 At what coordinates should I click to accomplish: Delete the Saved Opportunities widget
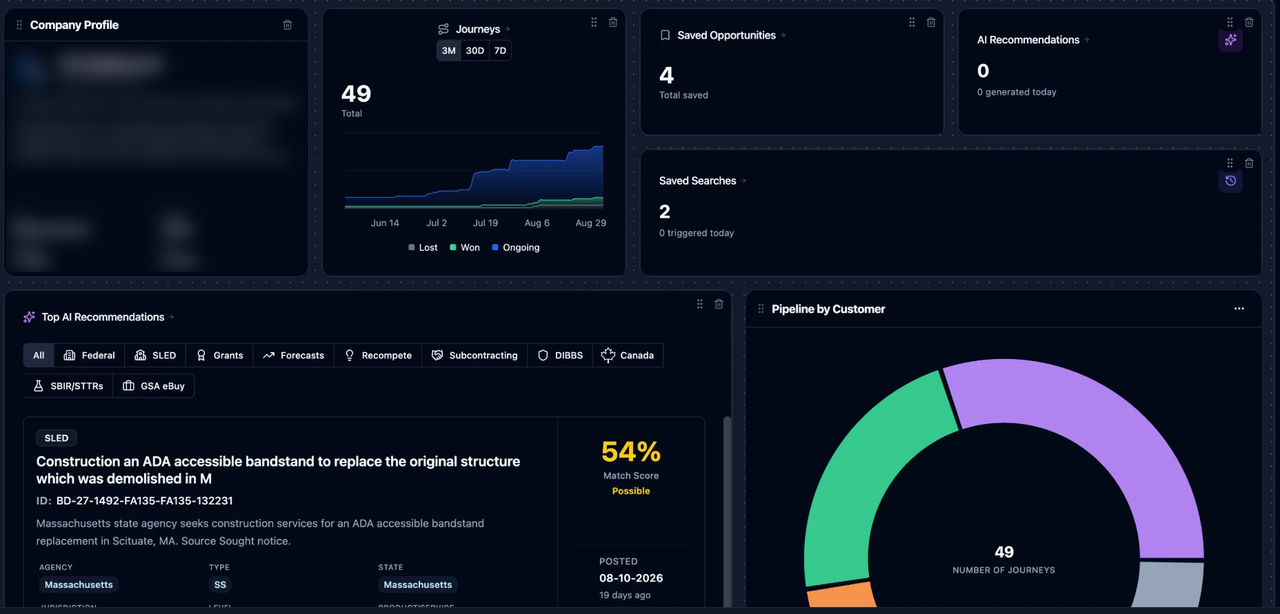pos(931,22)
